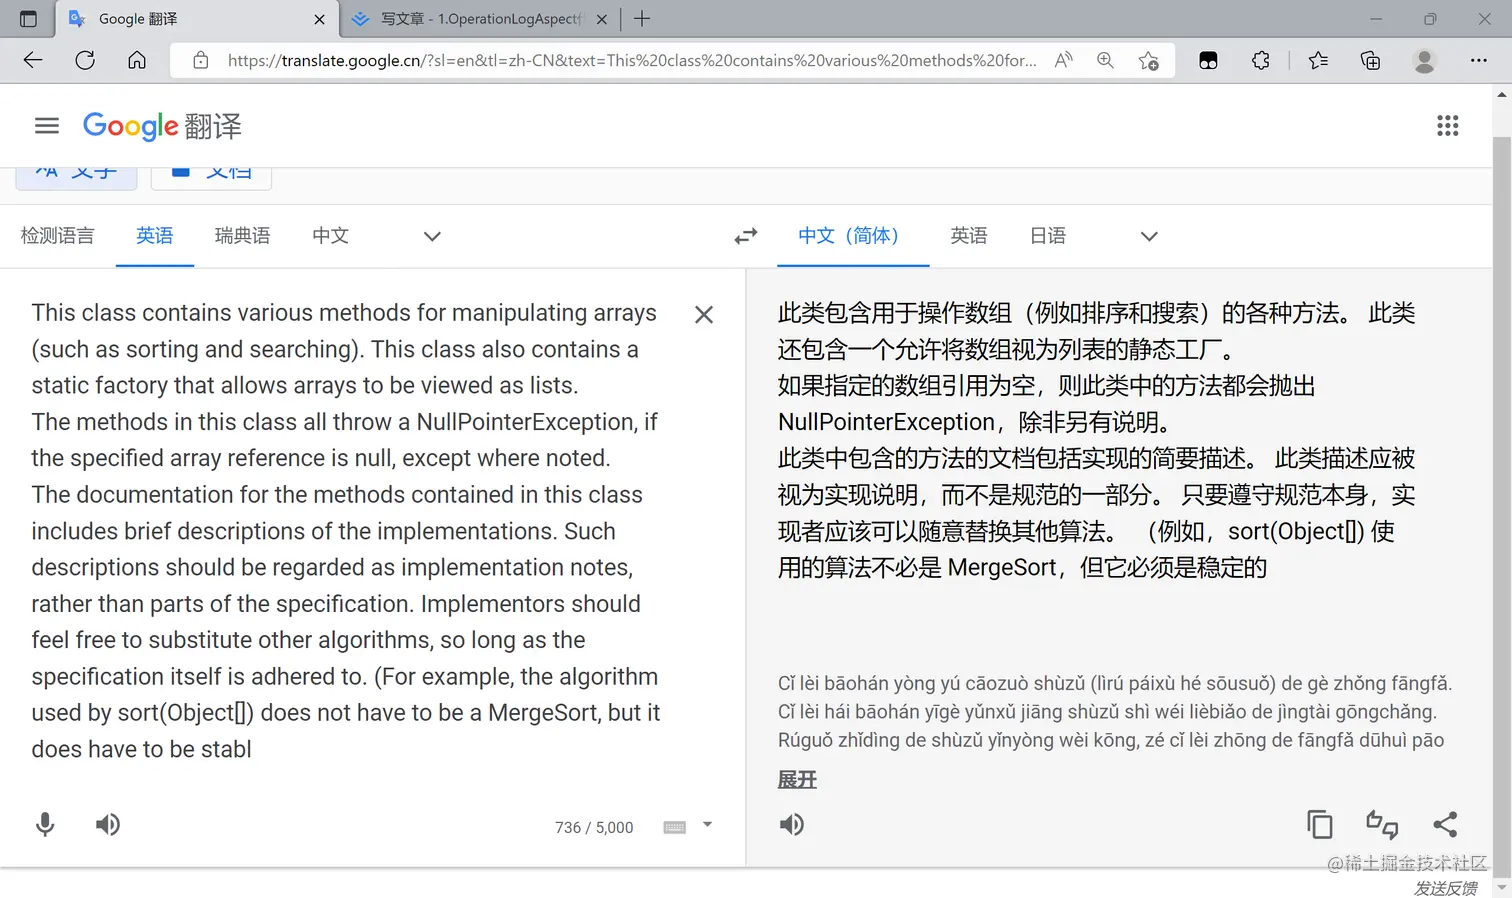The width and height of the screenshot is (1512, 898).
Task: View site information lock icon
Action: coord(201,60)
